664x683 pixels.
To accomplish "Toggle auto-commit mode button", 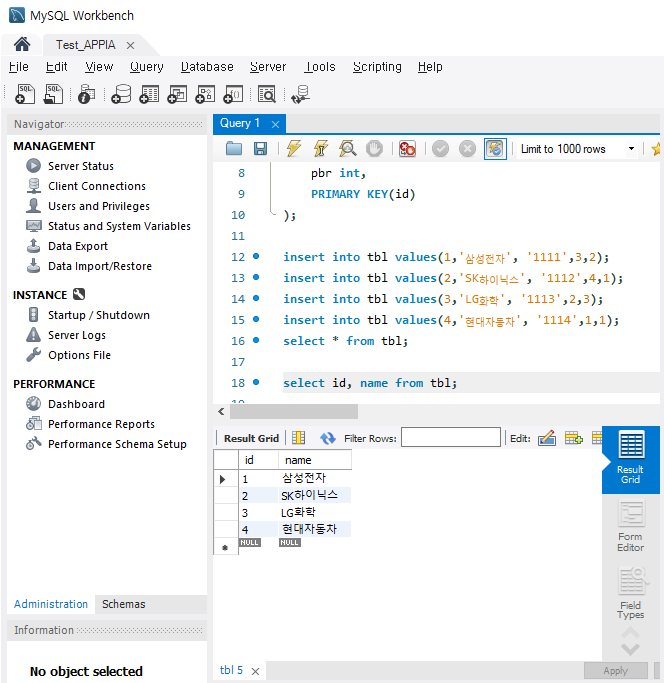I will tap(495, 149).
